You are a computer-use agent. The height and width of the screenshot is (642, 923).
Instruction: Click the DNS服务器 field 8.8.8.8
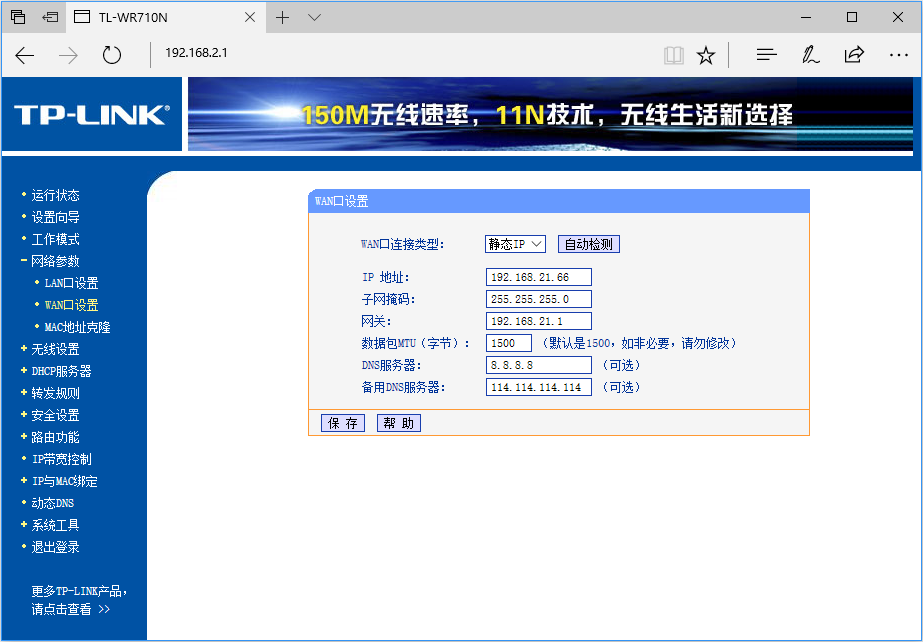tap(539, 365)
